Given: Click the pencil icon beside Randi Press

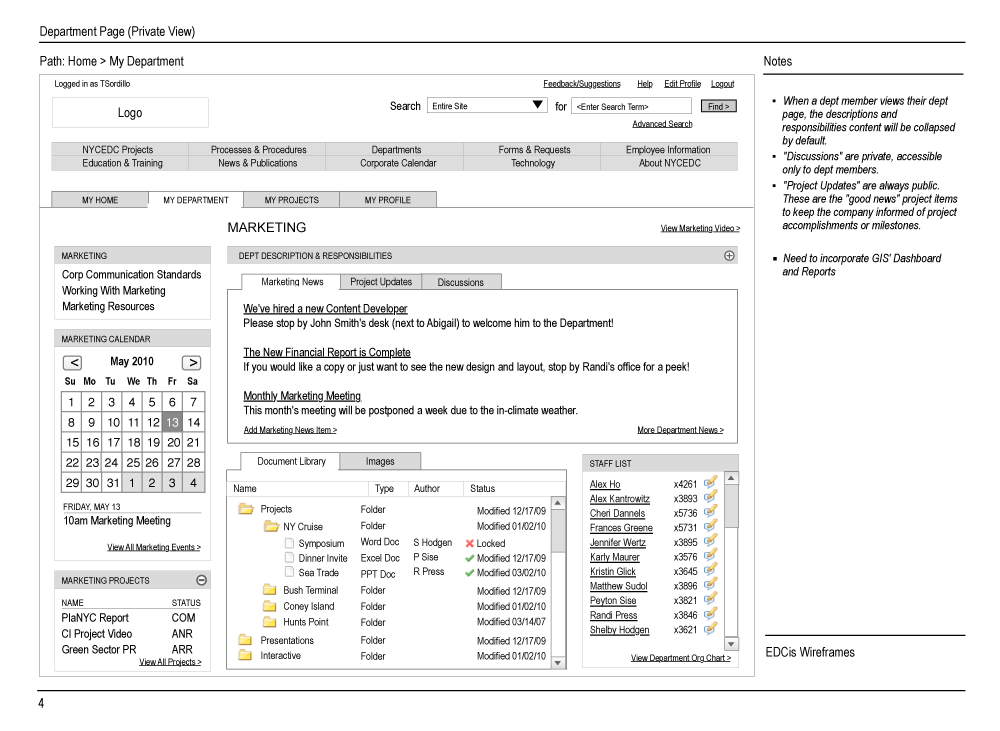Looking at the screenshot, I should click(x=709, y=615).
